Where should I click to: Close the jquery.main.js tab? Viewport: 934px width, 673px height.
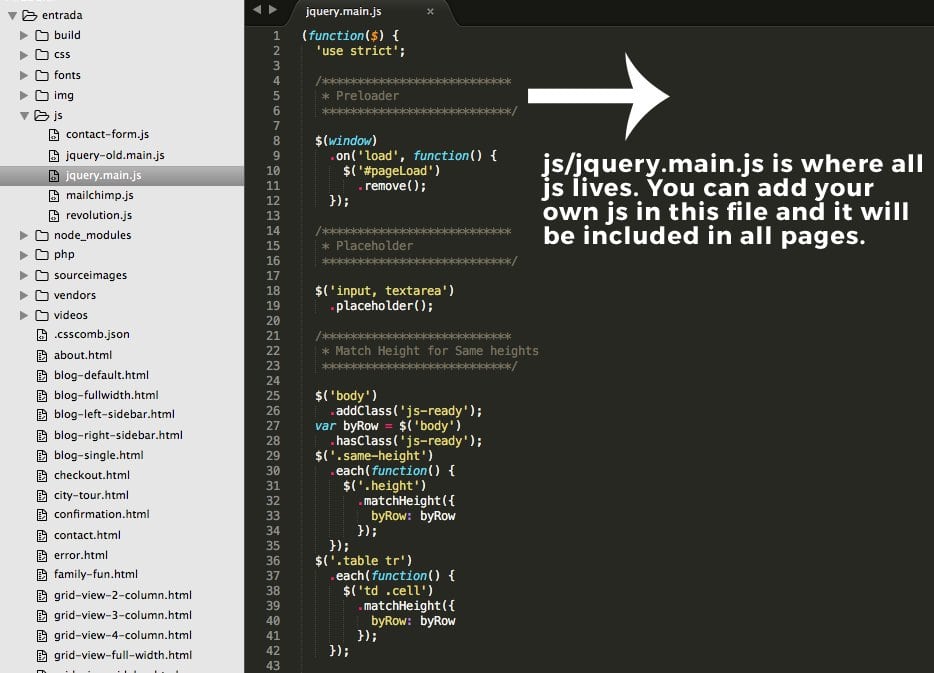[x=430, y=11]
